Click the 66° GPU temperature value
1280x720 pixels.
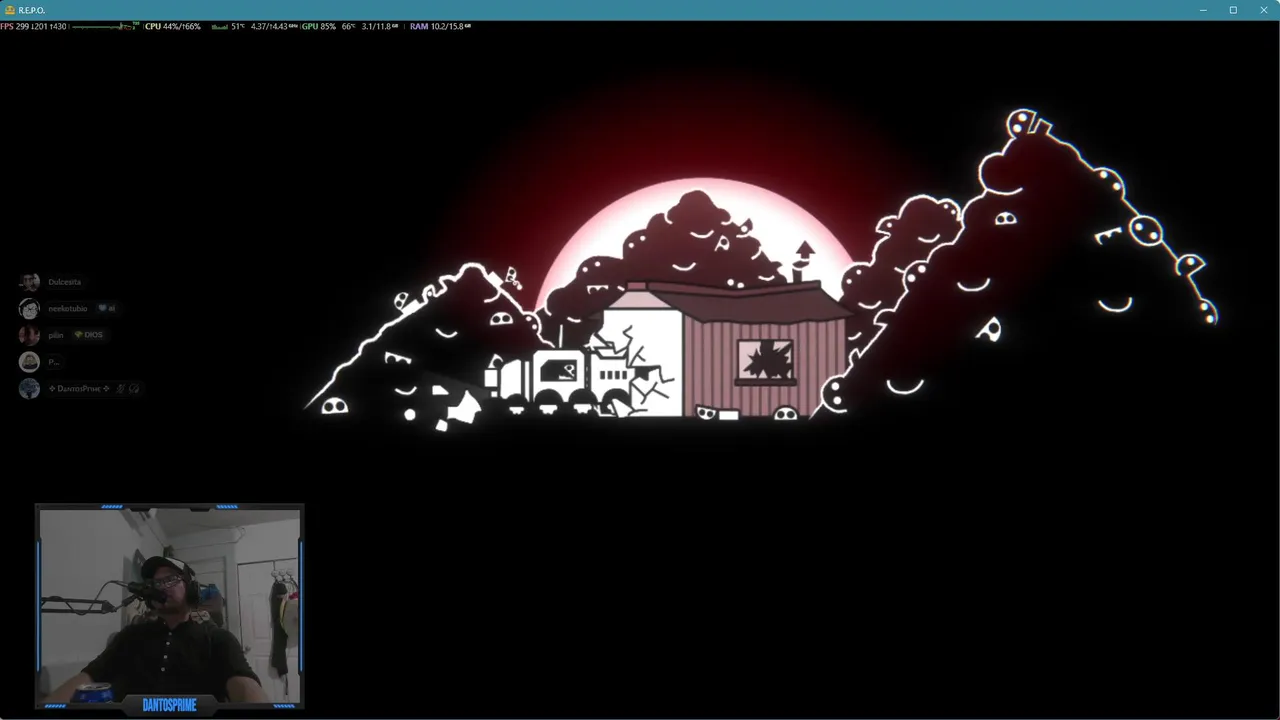348,26
